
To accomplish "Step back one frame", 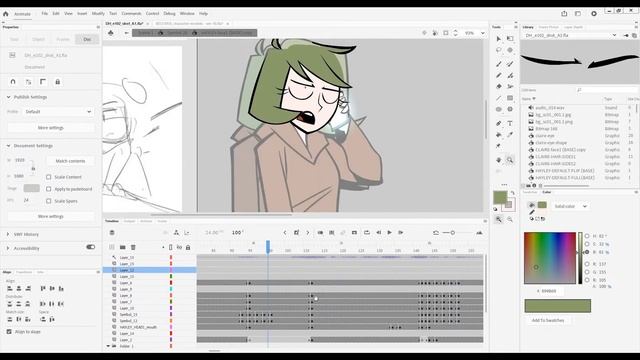I will click(x=378, y=233).
